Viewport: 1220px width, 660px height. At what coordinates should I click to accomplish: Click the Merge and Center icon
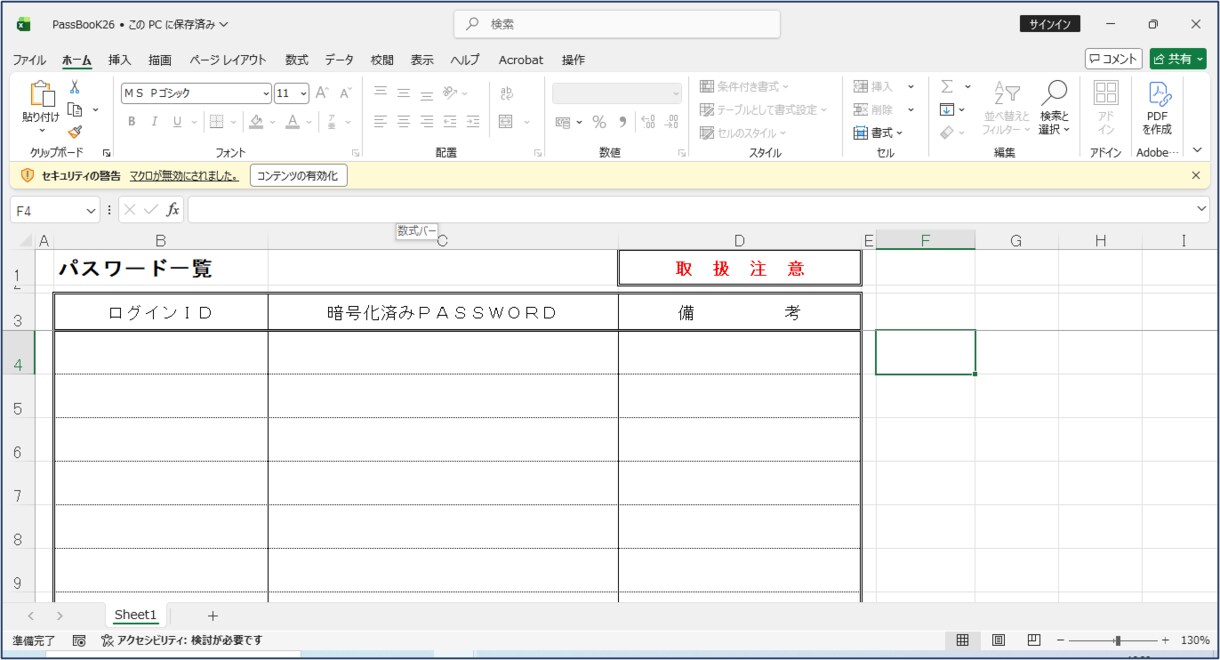click(506, 122)
